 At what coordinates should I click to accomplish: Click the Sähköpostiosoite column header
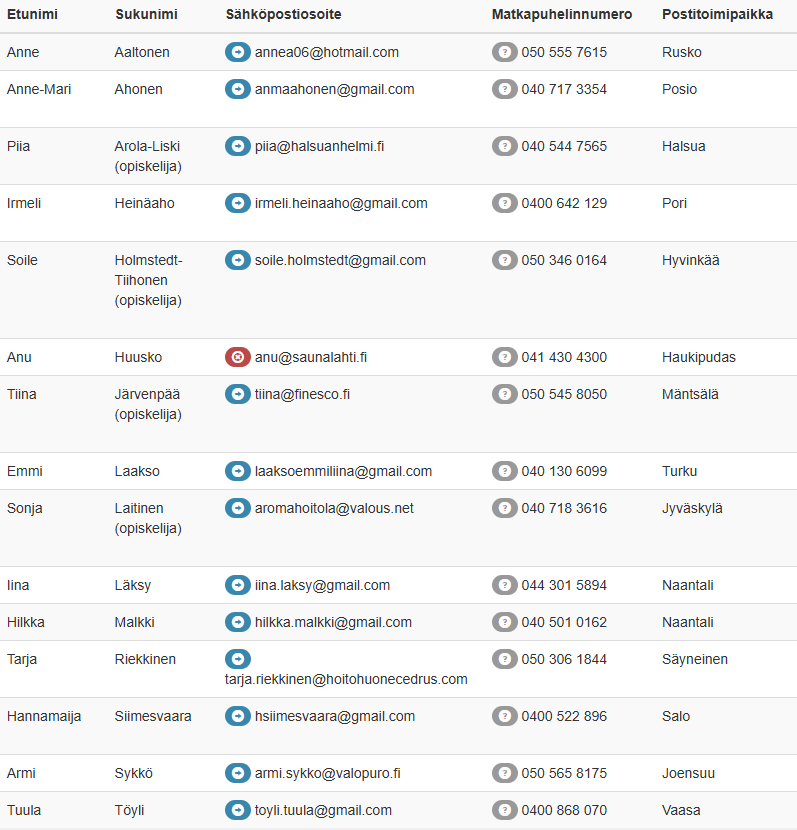285,15
